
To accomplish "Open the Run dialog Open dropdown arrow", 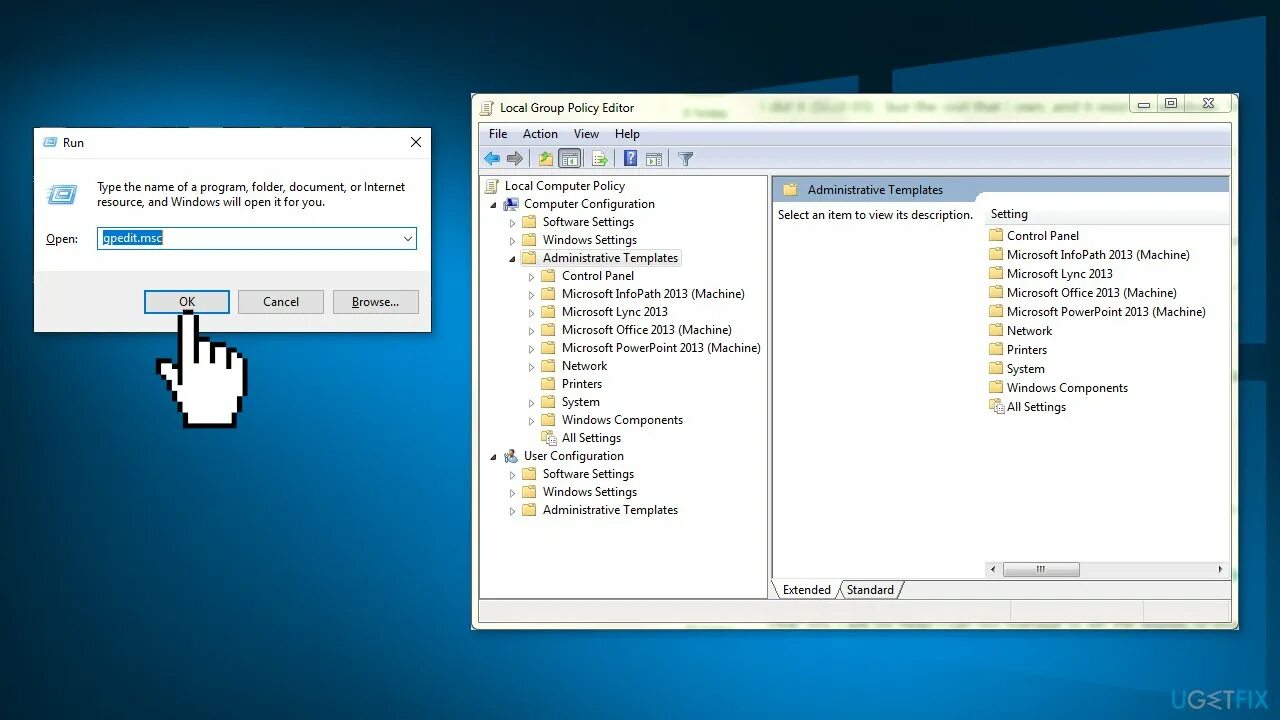I will [407, 239].
